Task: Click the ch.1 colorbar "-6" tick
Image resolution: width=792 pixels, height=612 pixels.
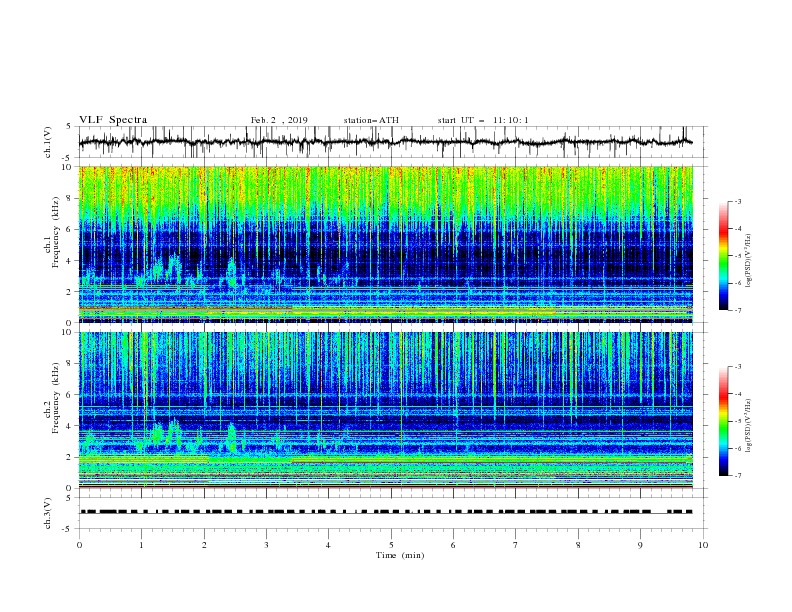Action: click(x=737, y=283)
